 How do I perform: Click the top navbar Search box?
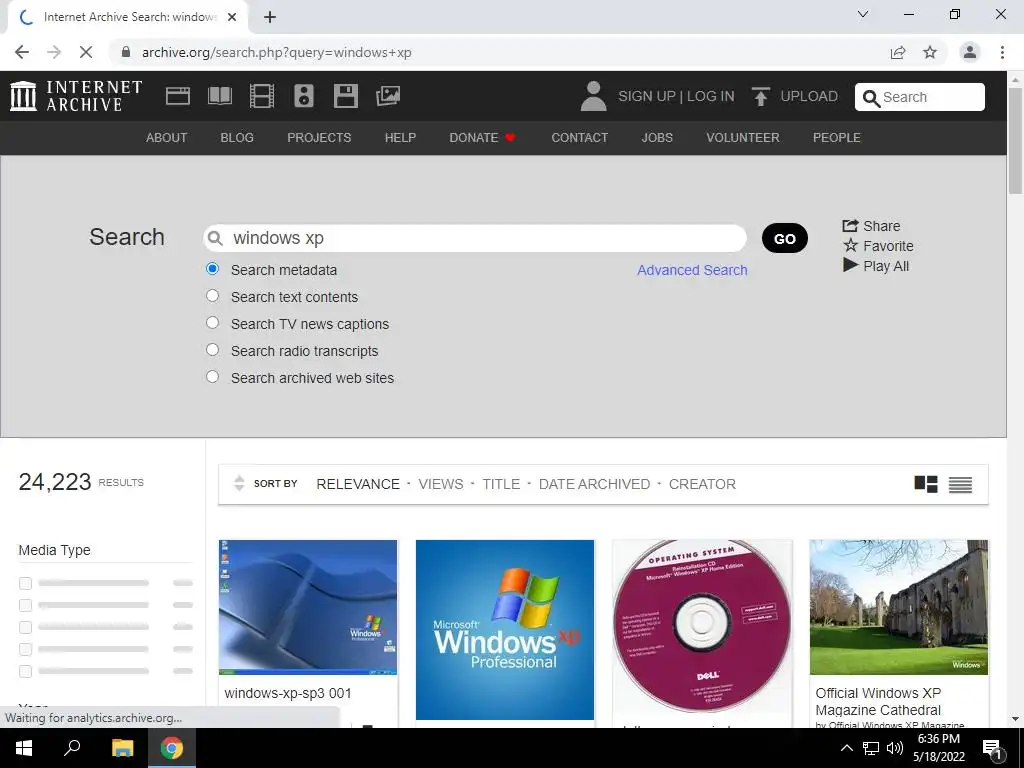coord(920,97)
